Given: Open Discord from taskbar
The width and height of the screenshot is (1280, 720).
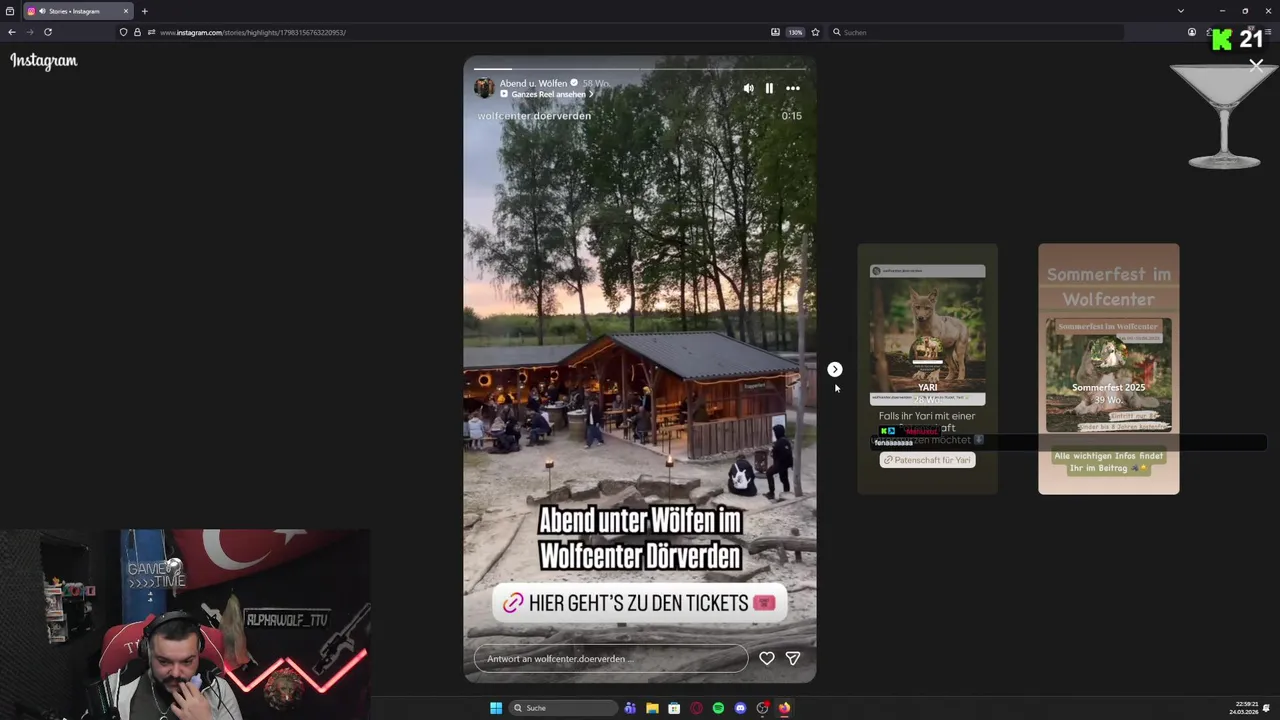Looking at the screenshot, I should tap(740, 708).
